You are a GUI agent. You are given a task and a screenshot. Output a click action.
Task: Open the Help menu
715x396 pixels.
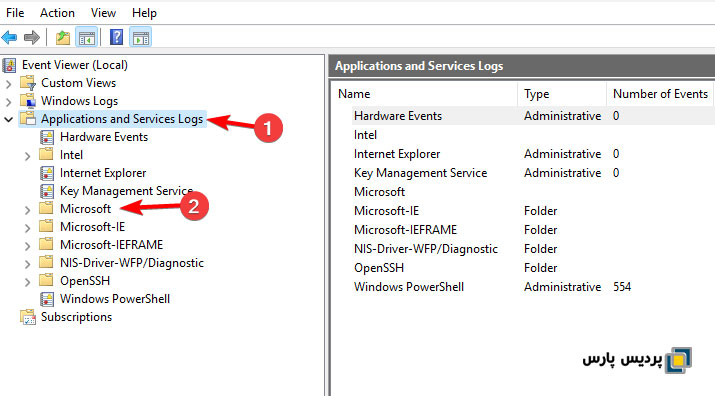[144, 13]
